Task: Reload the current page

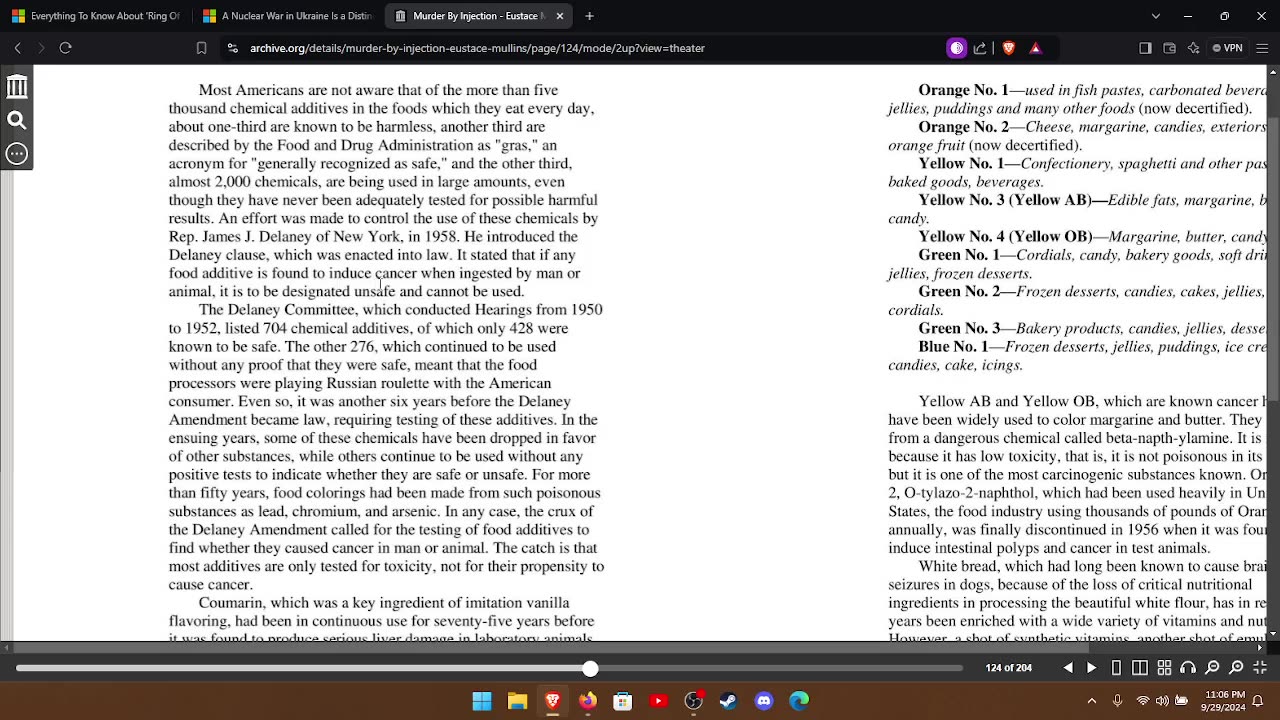Action: [x=66, y=48]
